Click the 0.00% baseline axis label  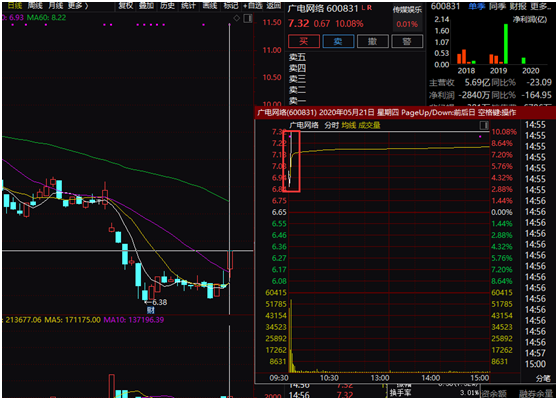(502, 212)
